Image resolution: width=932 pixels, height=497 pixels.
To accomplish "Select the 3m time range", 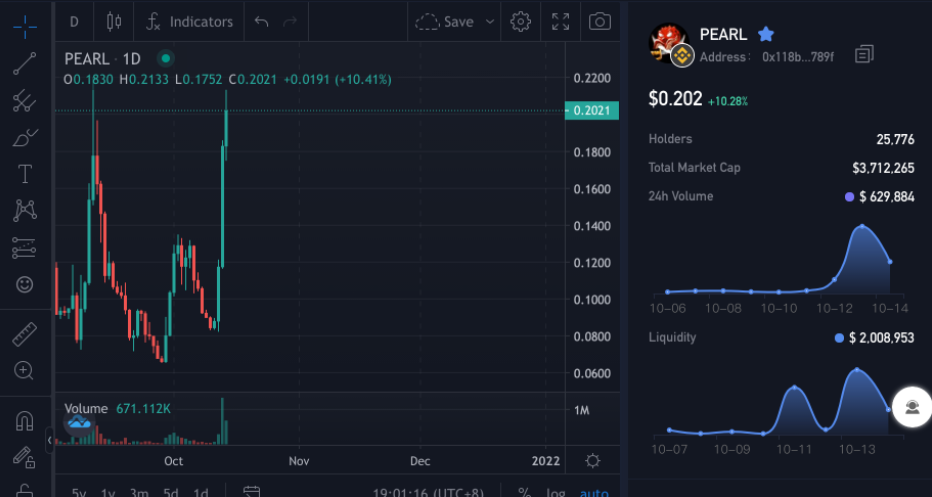I will tap(139, 492).
